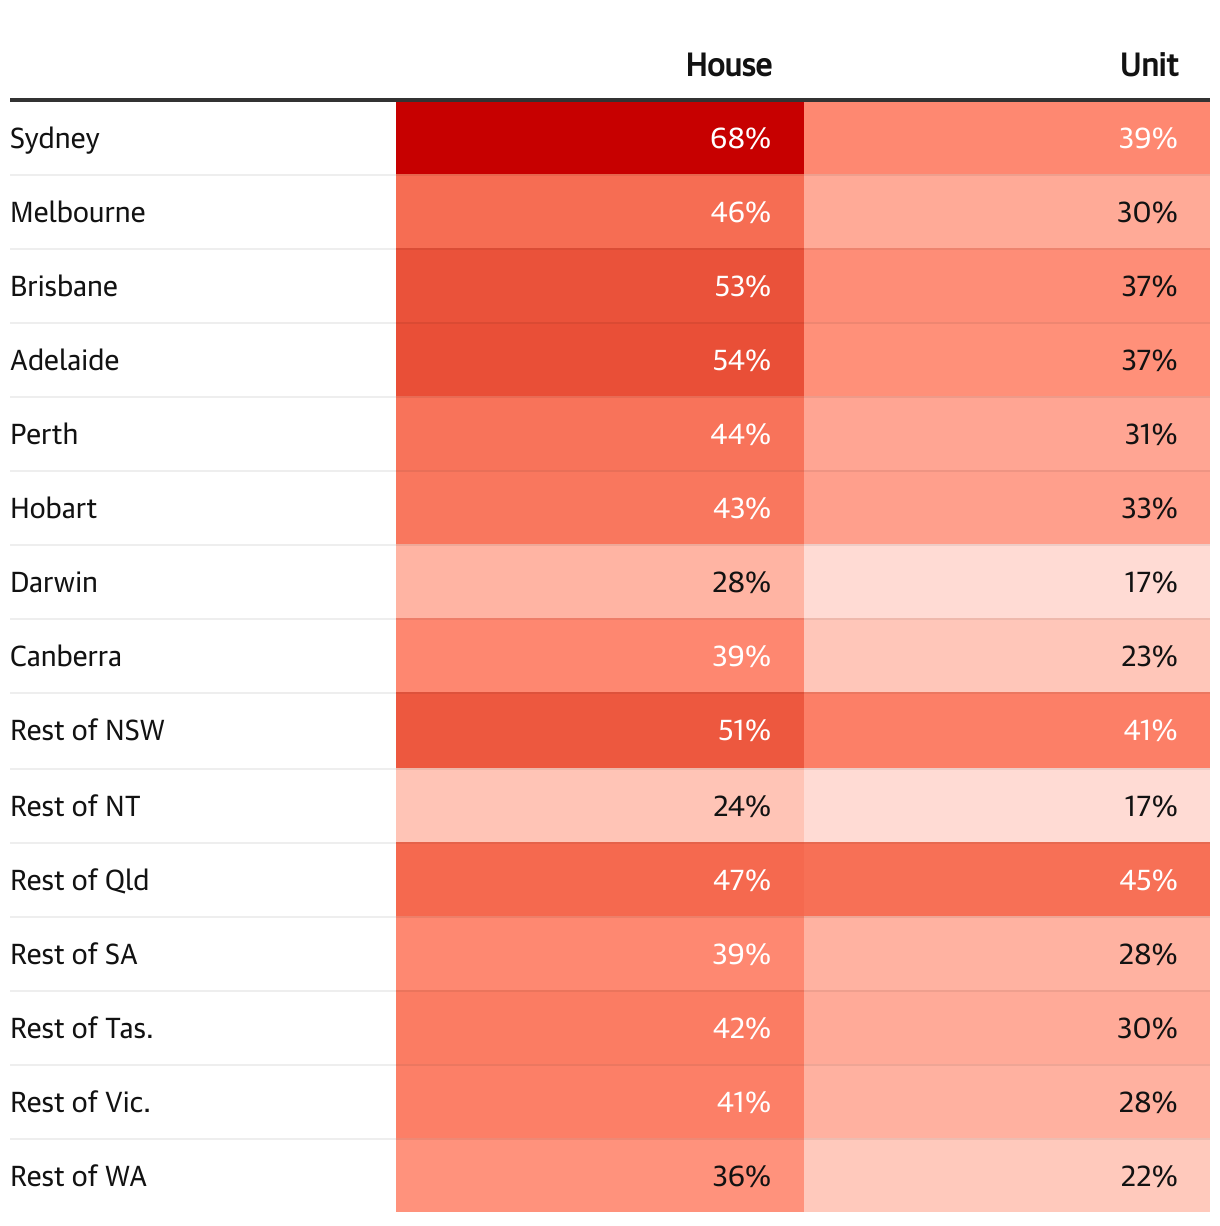The width and height of the screenshot is (1220, 1226).
Task: Click the House column header
Action: pos(728,65)
